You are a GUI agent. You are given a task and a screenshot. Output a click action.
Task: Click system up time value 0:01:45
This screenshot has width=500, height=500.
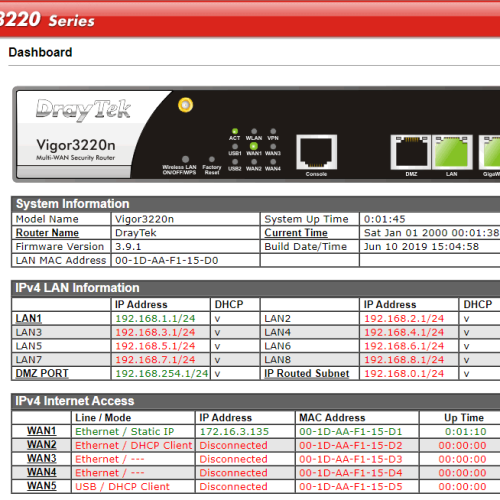point(385,219)
